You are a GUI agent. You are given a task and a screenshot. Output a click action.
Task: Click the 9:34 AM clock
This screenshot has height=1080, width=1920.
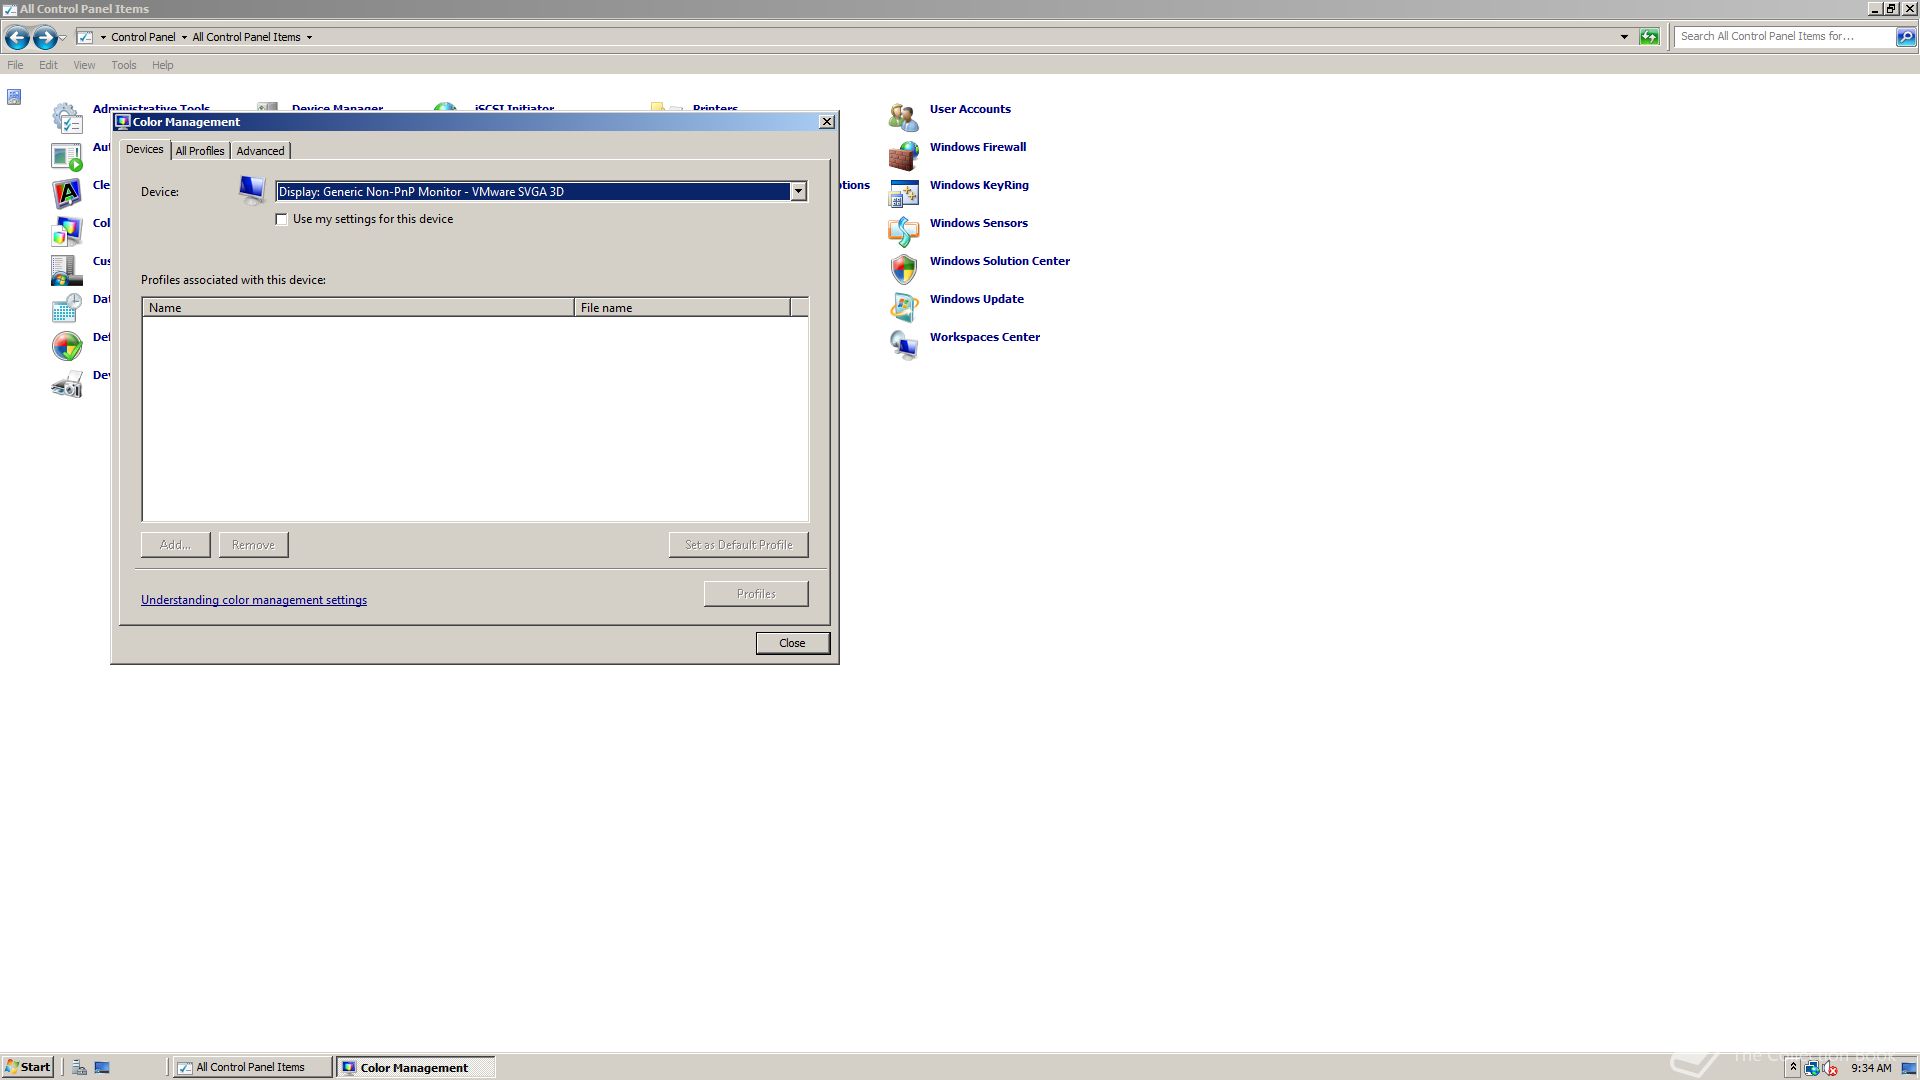(1871, 1068)
